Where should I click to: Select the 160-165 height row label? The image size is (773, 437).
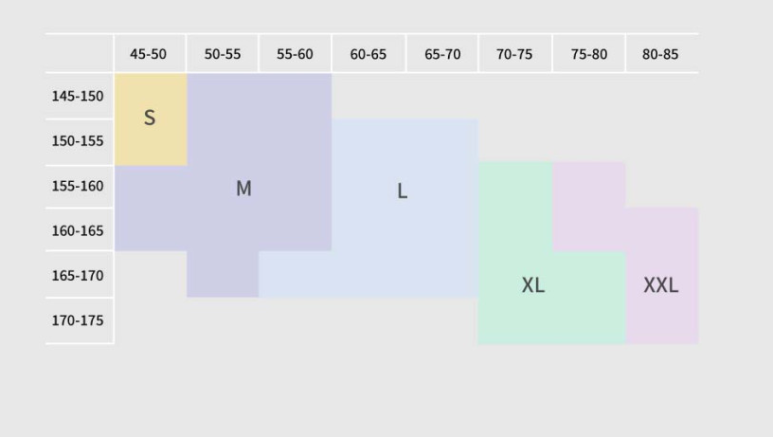[x=78, y=231]
